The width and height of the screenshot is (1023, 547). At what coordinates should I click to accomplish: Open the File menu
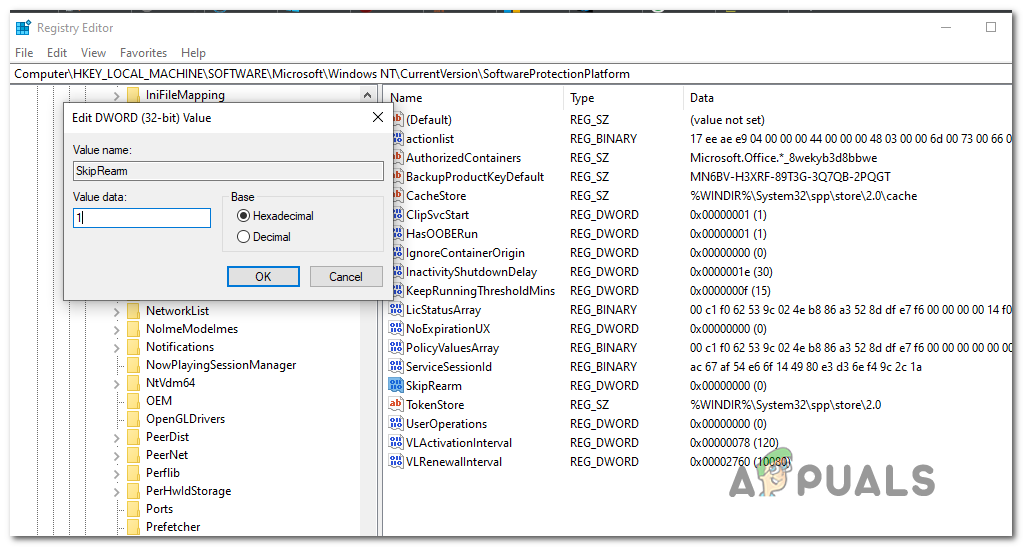click(x=24, y=53)
